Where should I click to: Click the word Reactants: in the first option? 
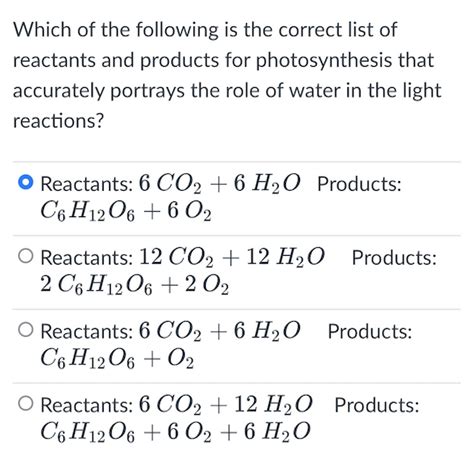pyautogui.click(x=87, y=184)
